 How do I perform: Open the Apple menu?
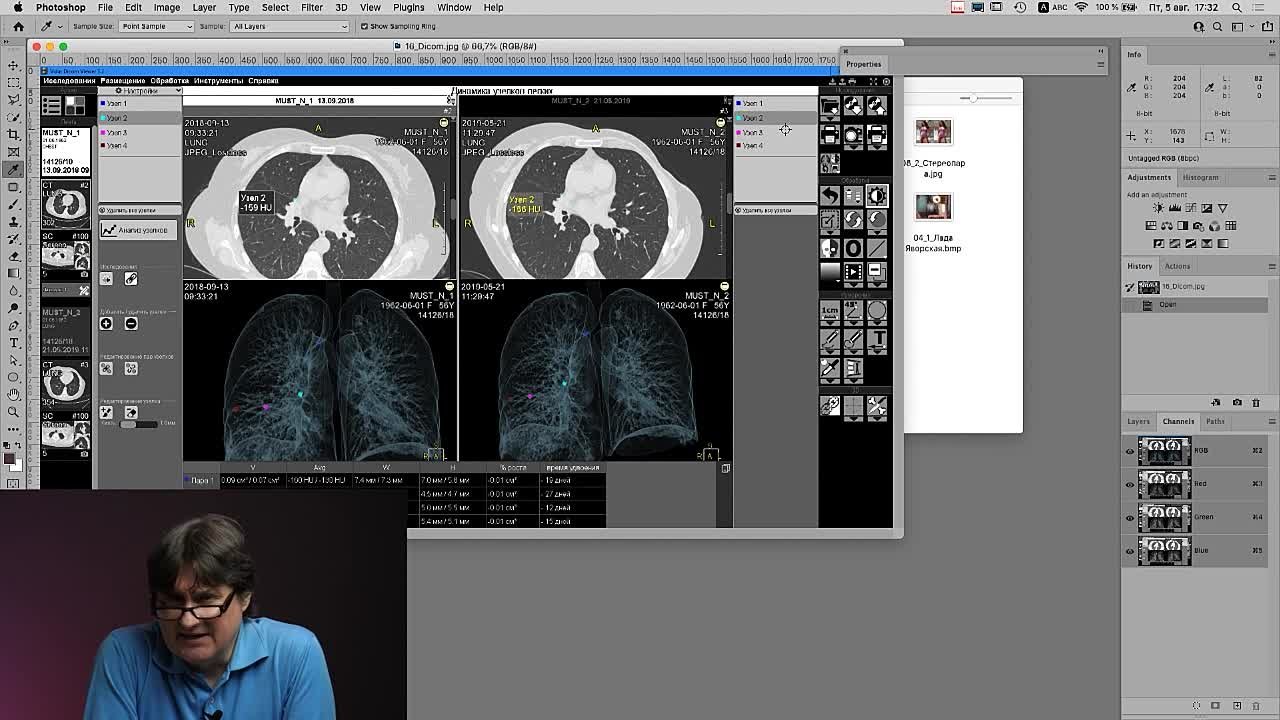pyautogui.click(x=18, y=7)
